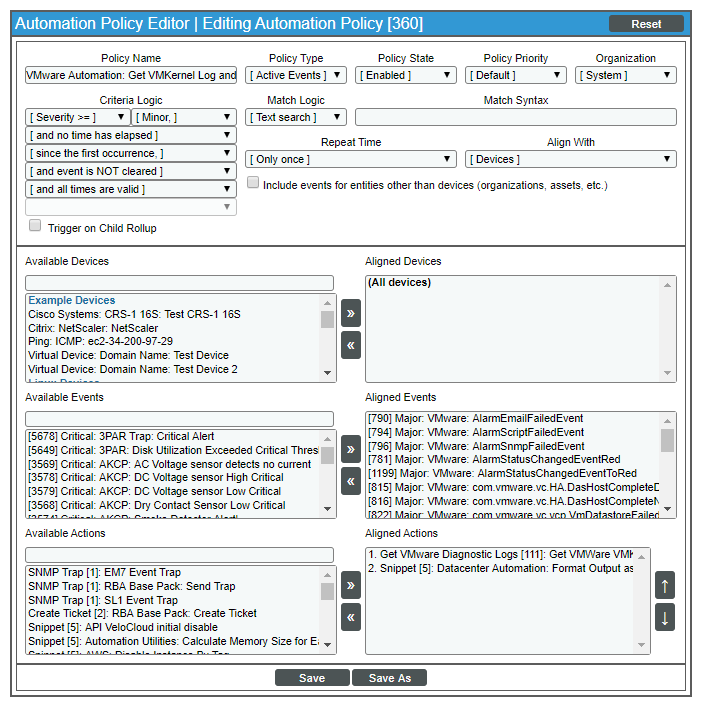Screen dimensions: 702x707
Task: Open the Organization dropdown
Action: click(626, 75)
